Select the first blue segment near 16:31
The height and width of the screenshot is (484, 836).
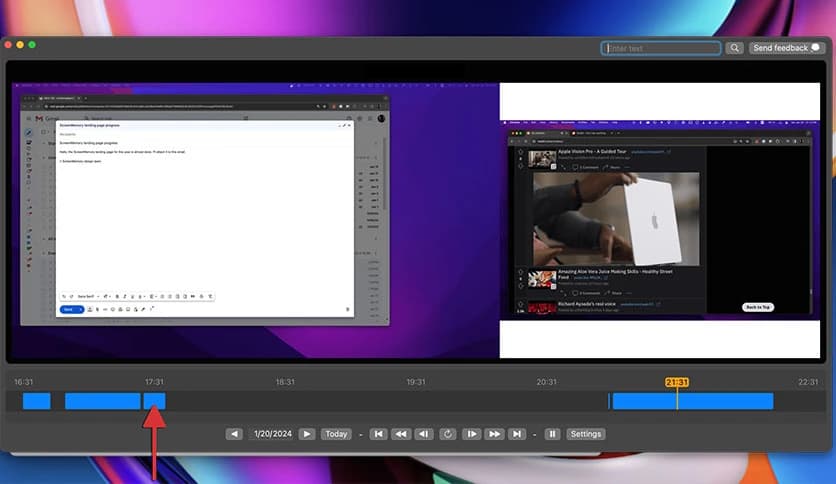tap(37, 401)
